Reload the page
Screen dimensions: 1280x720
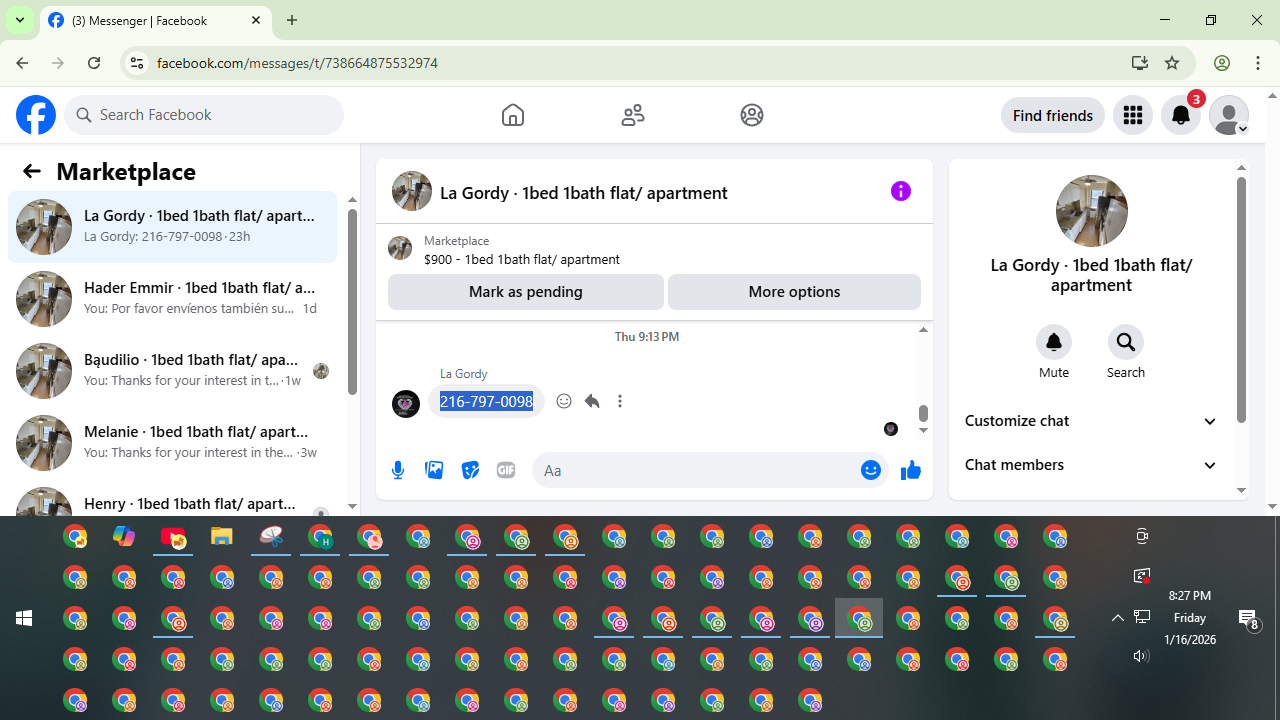point(94,63)
